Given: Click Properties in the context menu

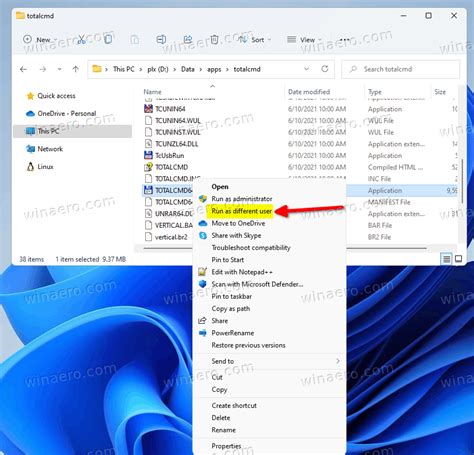Looking at the screenshot, I should coord(226,446).
